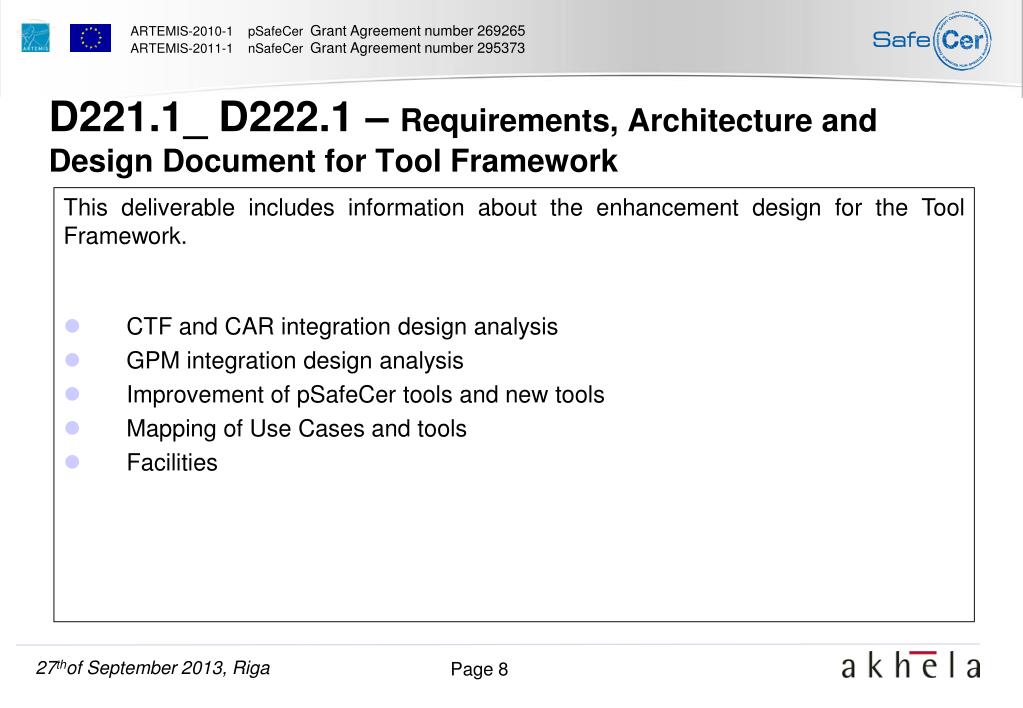Click the 'This deliverable includes information' paragraph

513,222
